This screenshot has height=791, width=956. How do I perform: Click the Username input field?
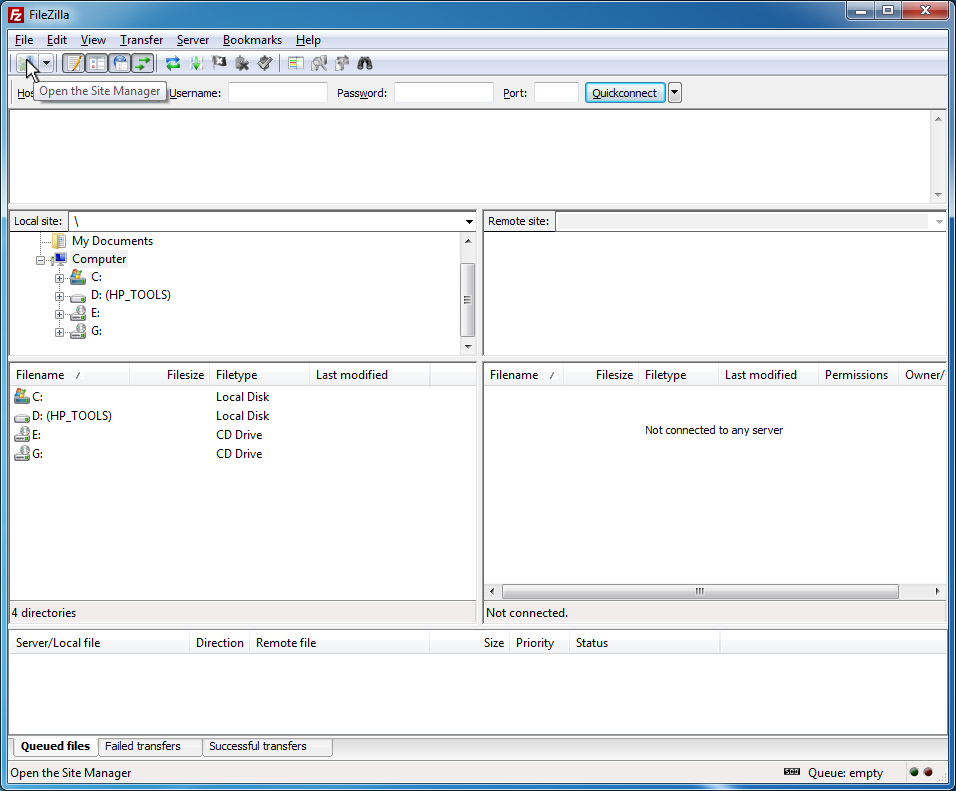tap(277, 93)
